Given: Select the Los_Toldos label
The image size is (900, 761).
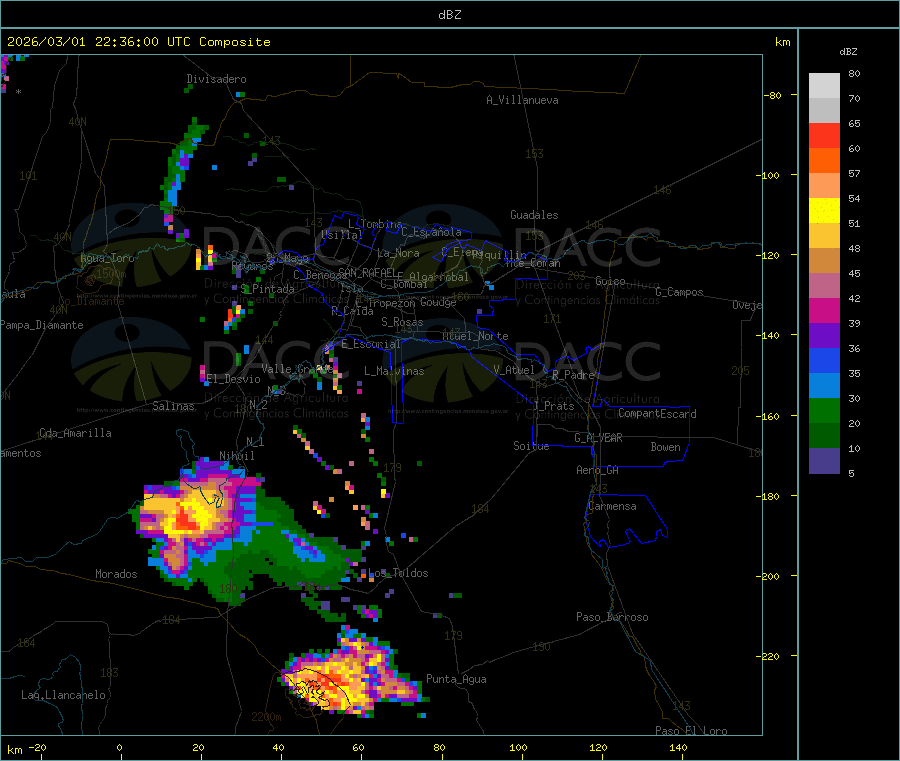Looking at the screenshot, I should (x=398, y=573).
